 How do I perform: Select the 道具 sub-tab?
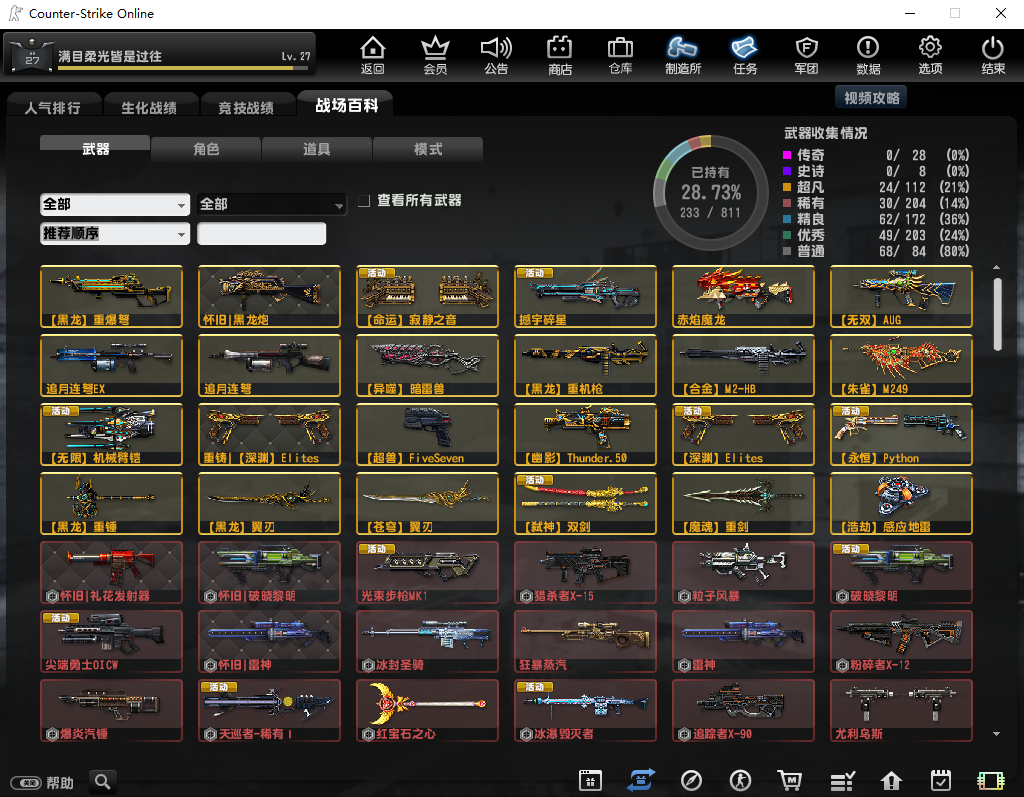tap(317, 149)
